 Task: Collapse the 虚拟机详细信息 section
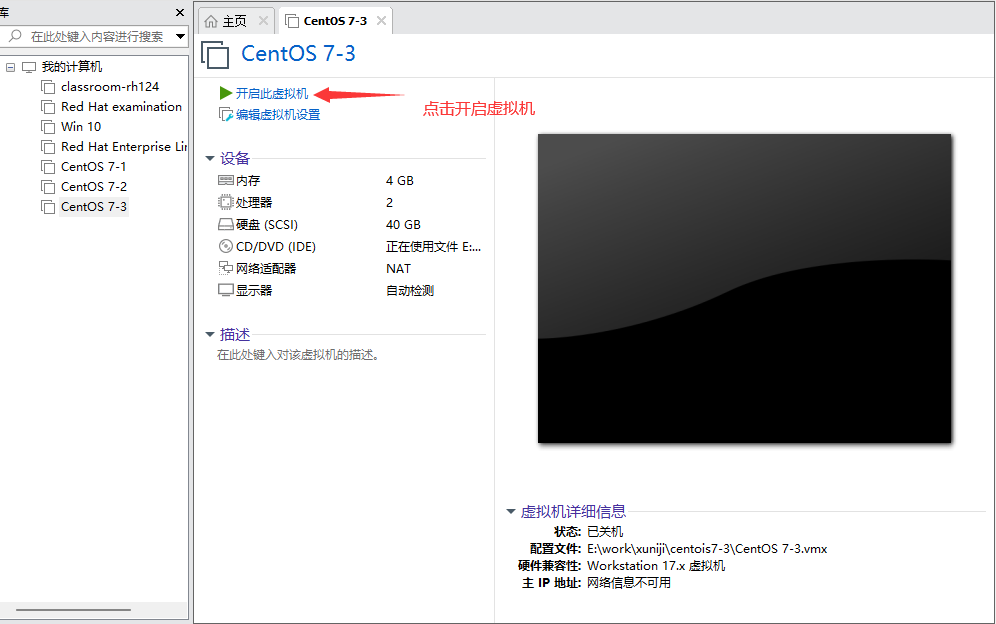pyautogui.click(x=510, y=510)
